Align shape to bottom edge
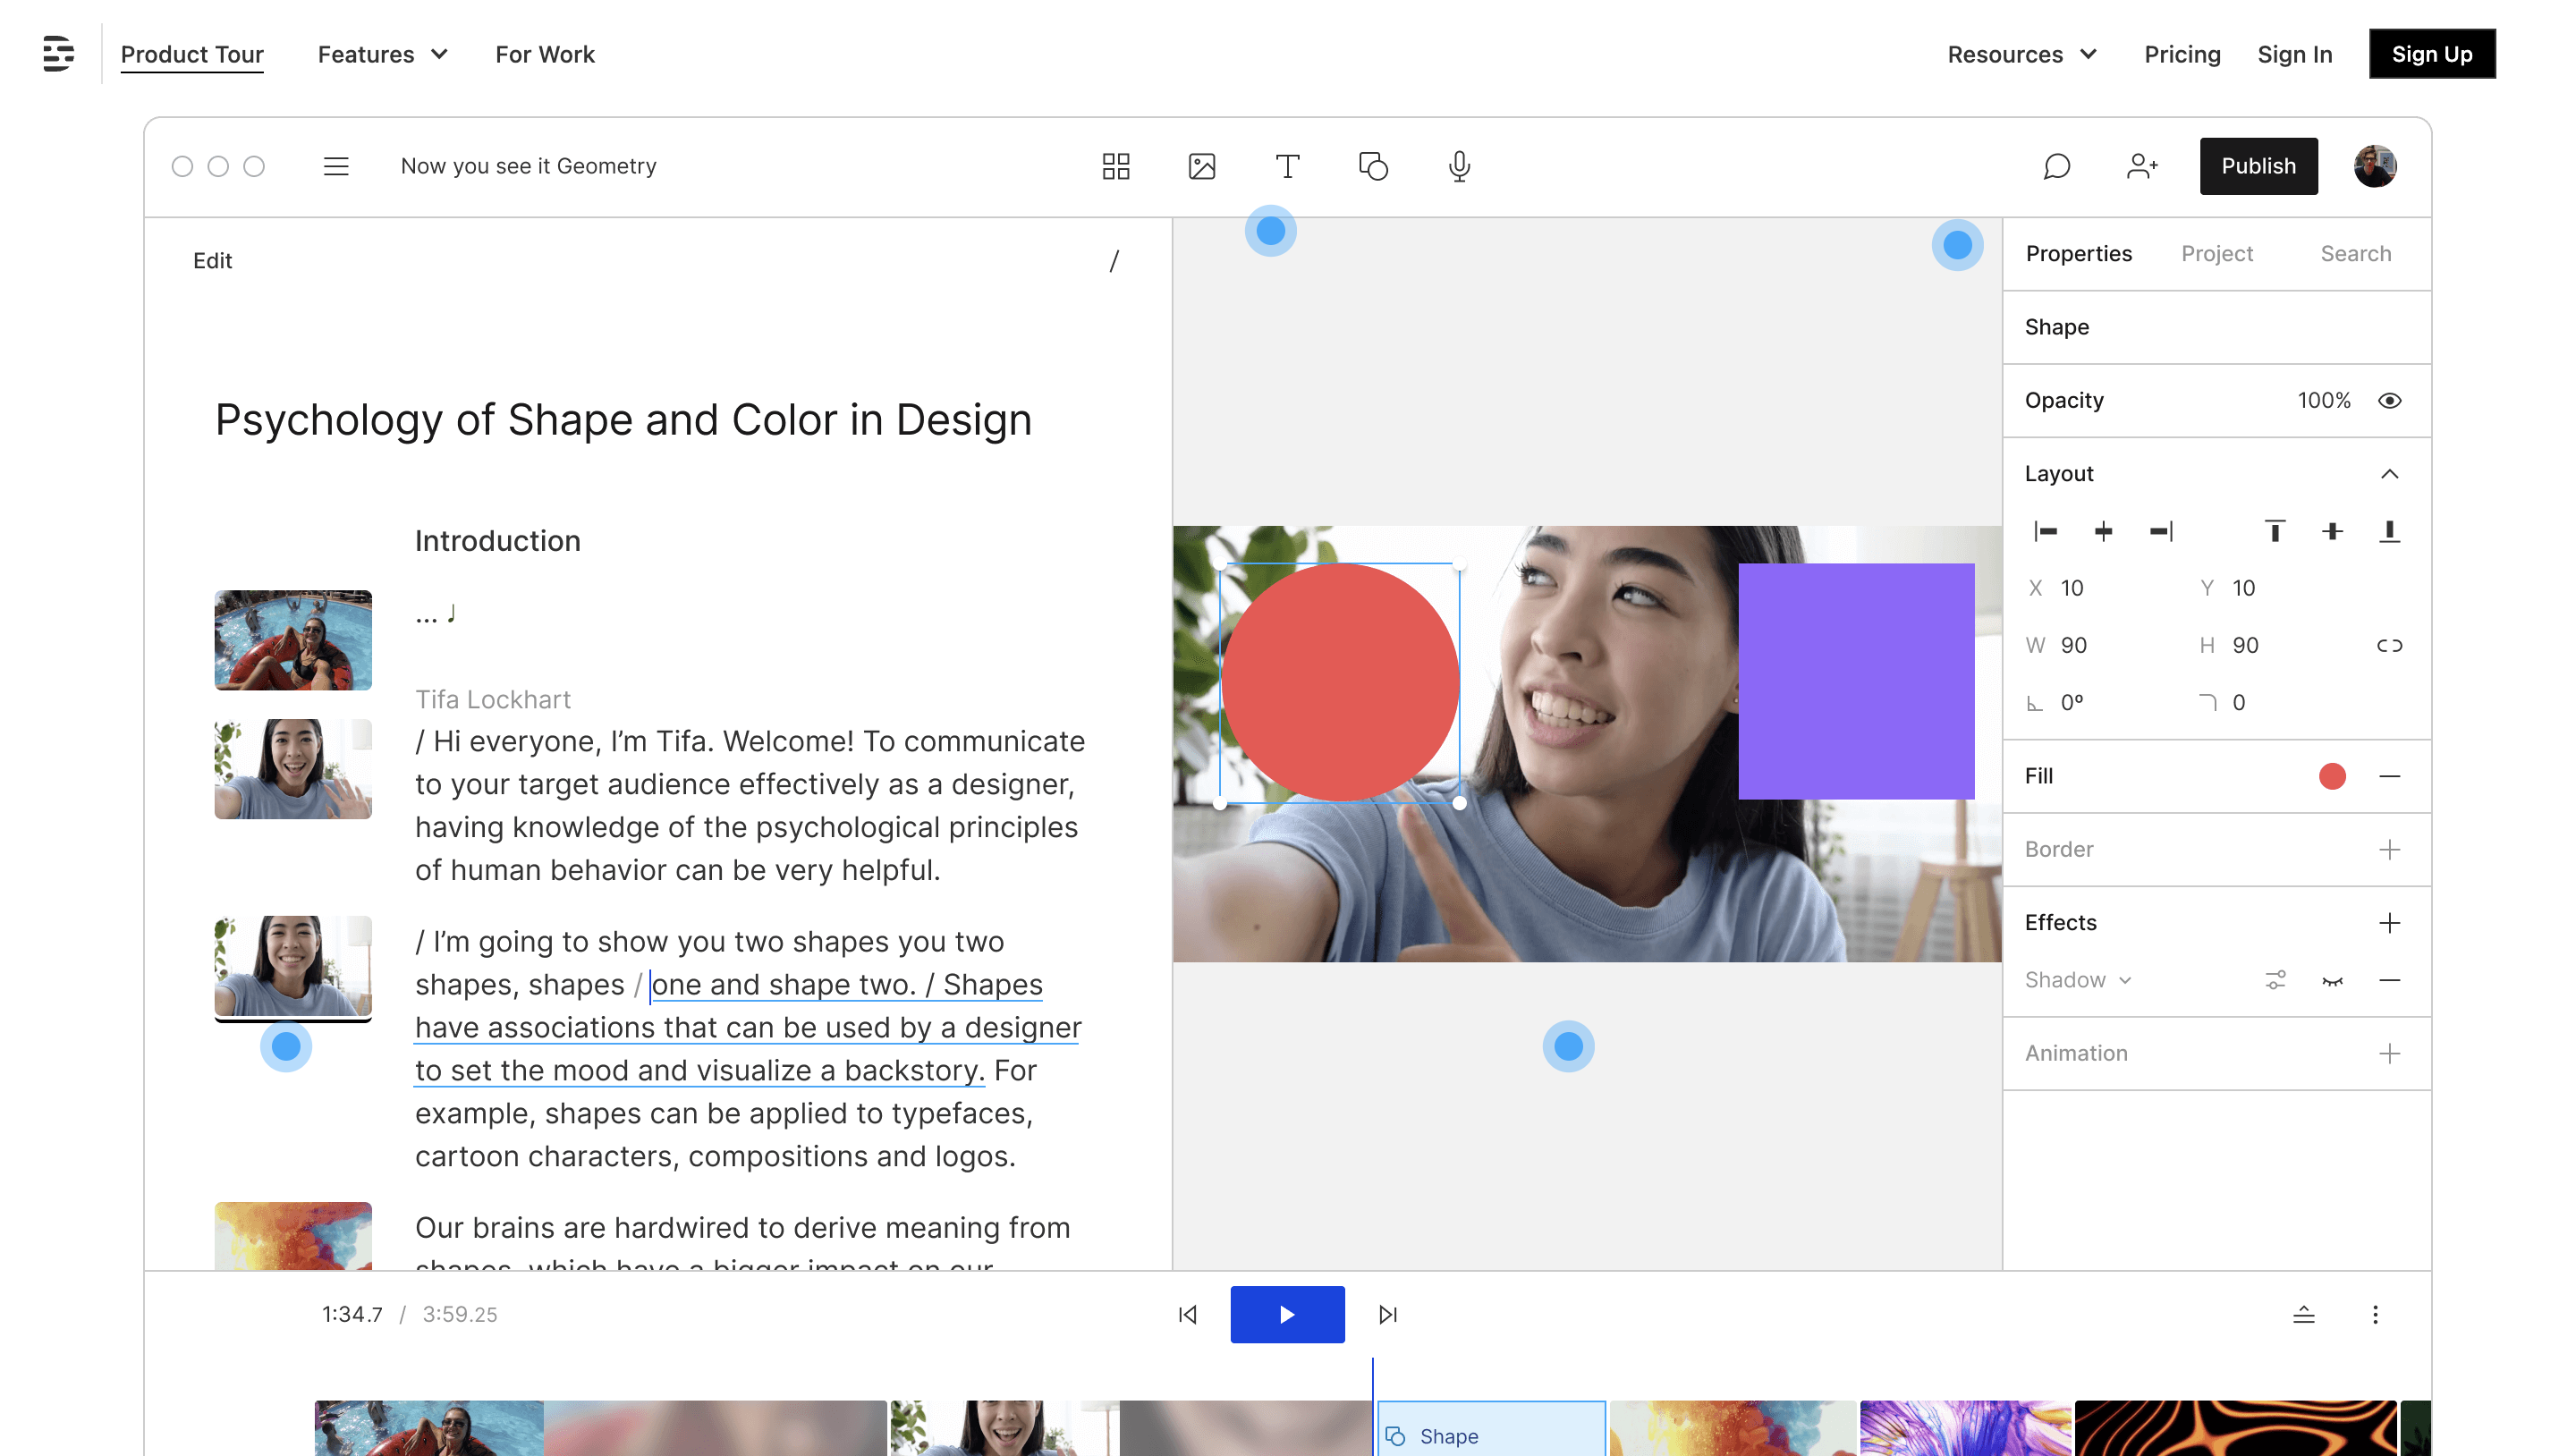The image size is (2576, 1456). [2389, 531]
